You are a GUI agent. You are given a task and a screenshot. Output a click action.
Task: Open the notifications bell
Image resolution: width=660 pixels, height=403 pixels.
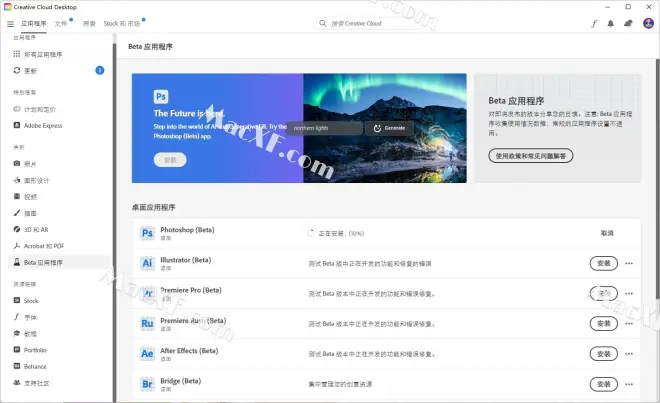610,22
